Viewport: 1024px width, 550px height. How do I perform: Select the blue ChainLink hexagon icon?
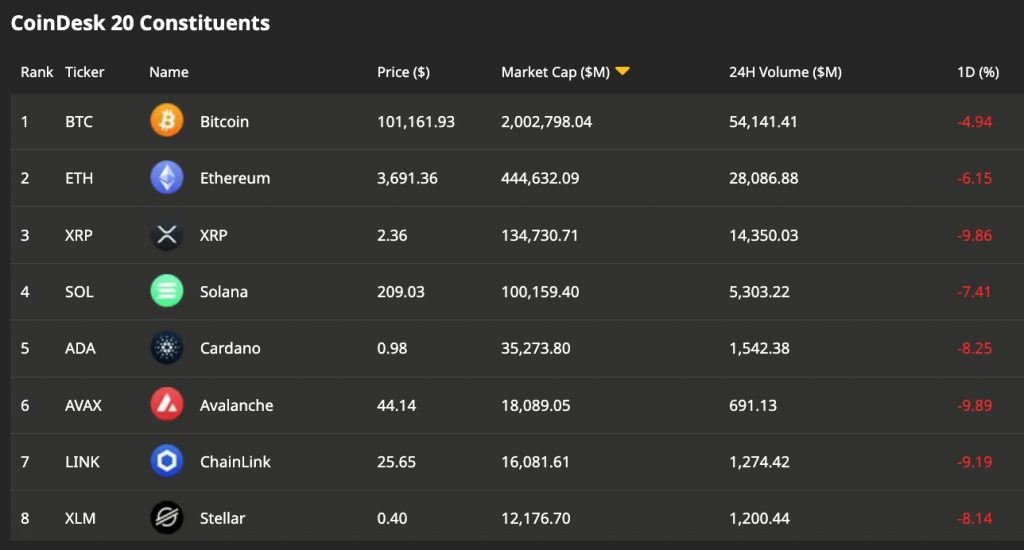click(167, 461)
